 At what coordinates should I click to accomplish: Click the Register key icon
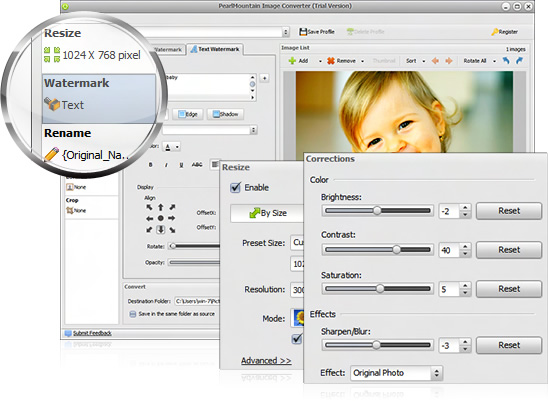495,32
